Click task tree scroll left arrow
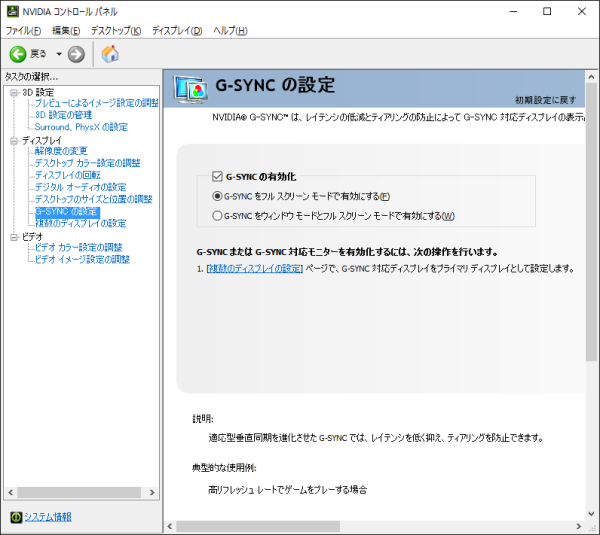The width and height of the screenshot is (600, 535). [10, 493]
